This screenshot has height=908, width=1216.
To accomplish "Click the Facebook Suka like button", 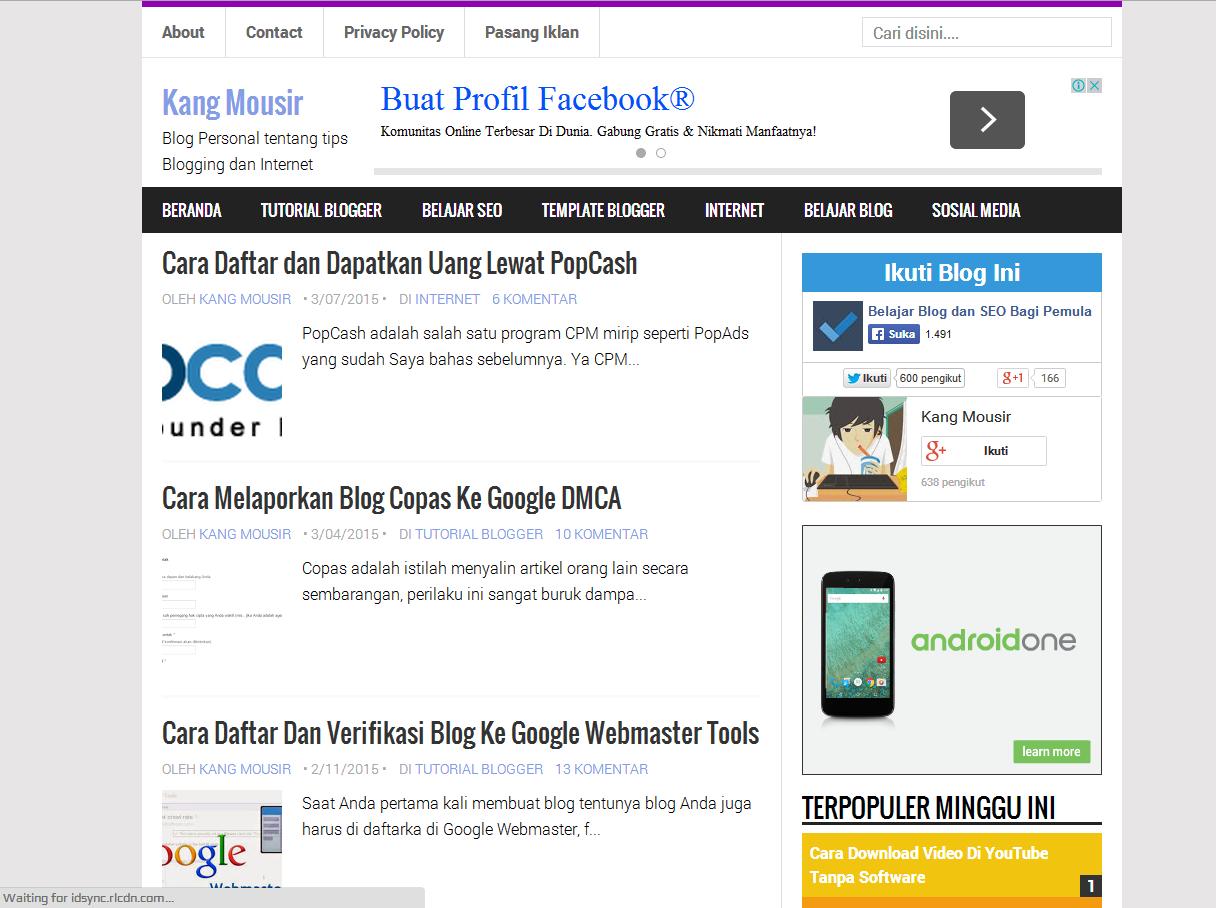I will pyautogui.click(x=894, y=334).
